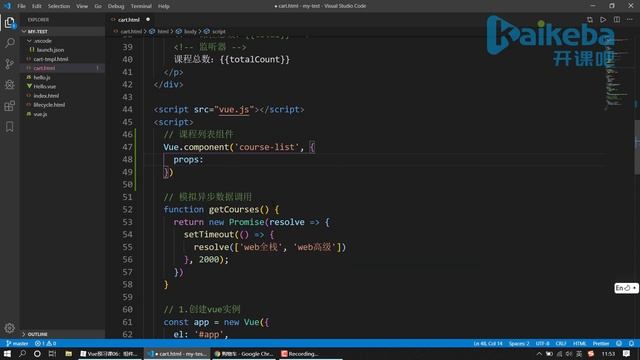Screen dimensions: 640x360
Task: Click the Windows taskbar search icon
Action: pos(22,353)
